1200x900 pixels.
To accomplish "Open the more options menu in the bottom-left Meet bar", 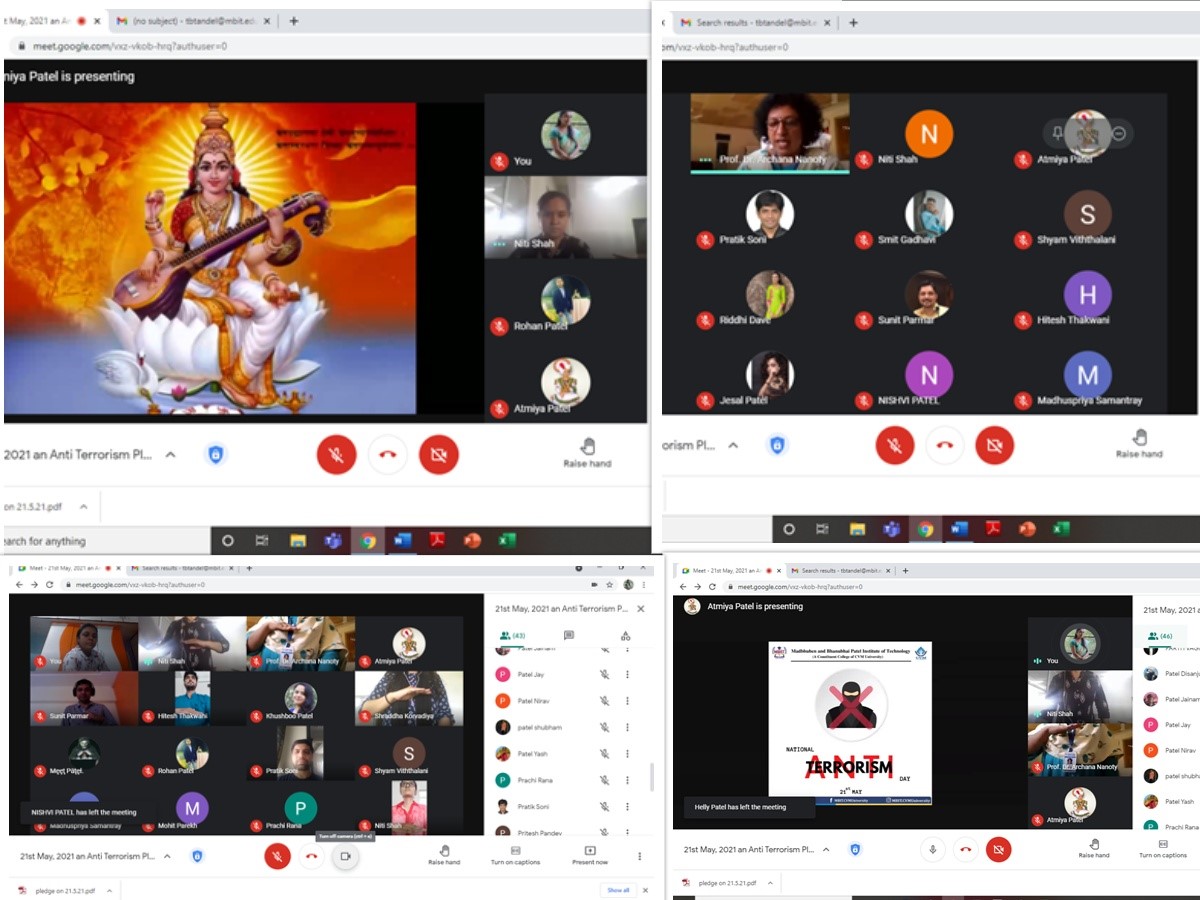I will [640, 856].
